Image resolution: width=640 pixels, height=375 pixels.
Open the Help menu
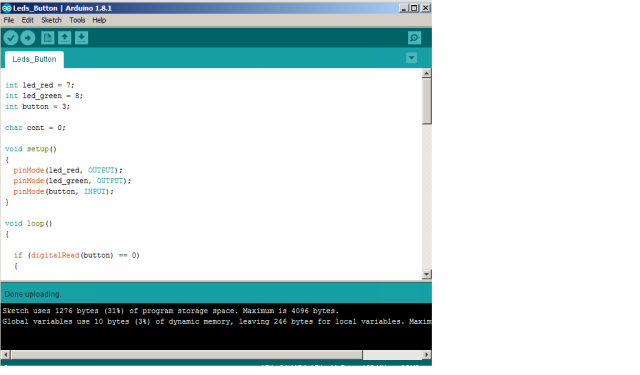[99, 20]
